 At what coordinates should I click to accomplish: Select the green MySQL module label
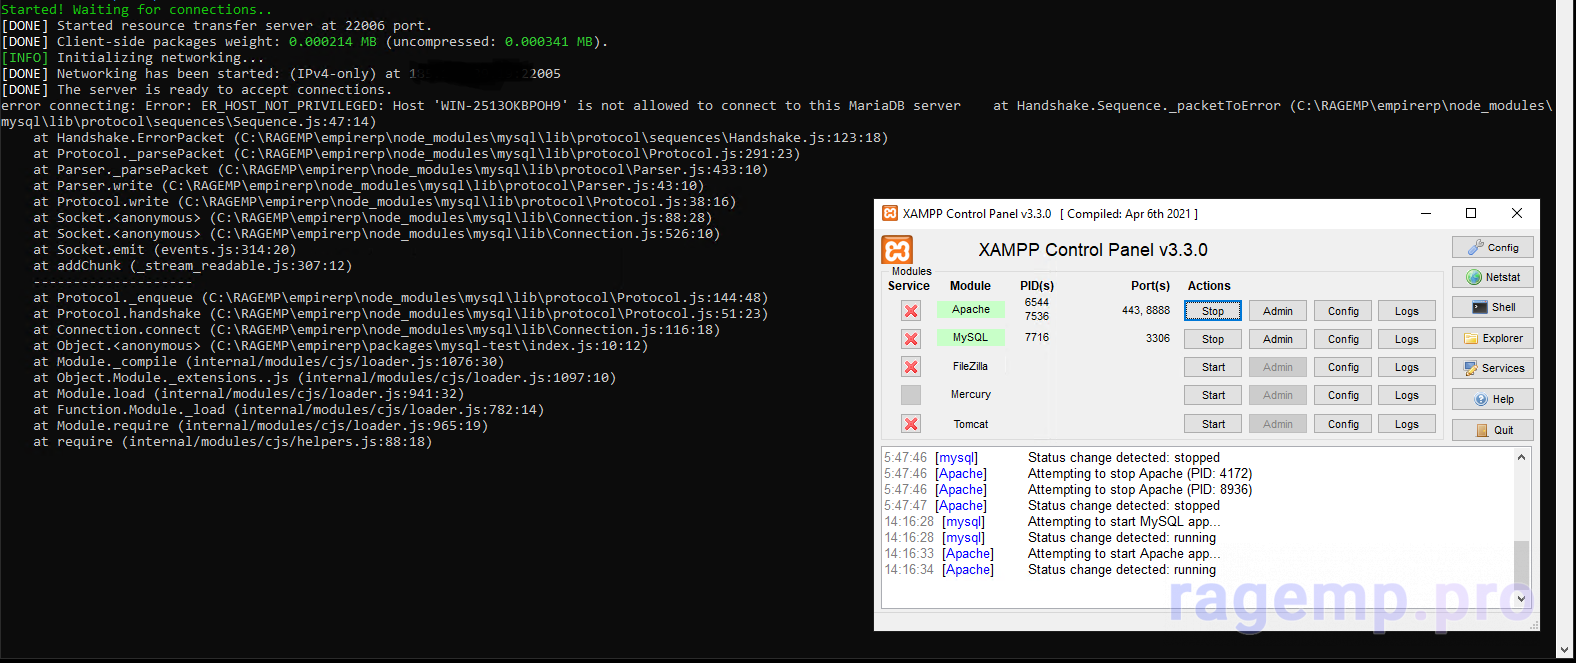click(971, 338)
